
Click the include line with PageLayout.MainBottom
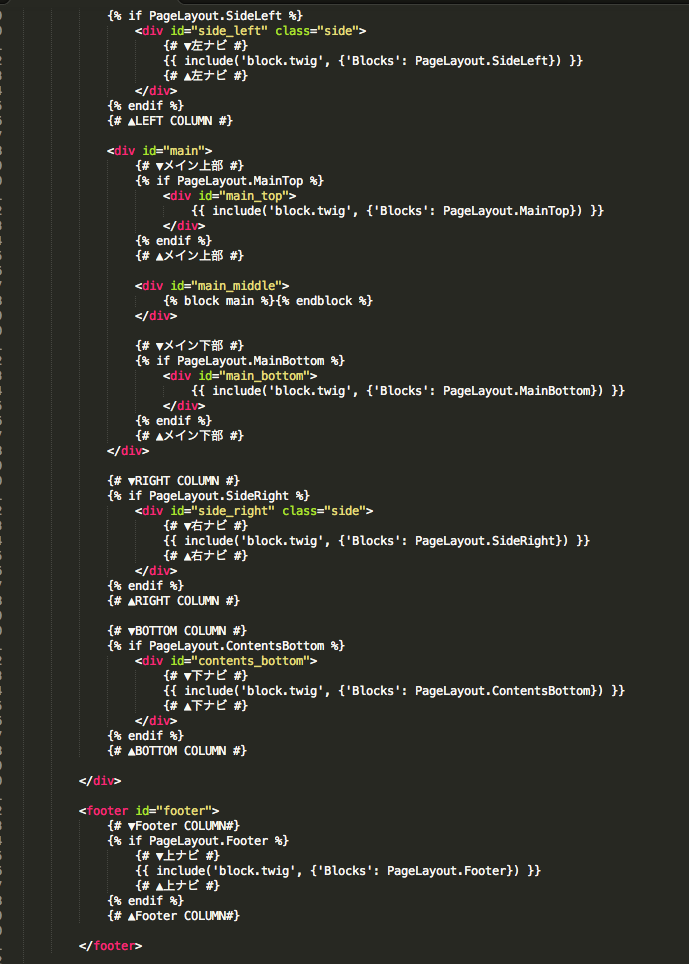point(407,391)
